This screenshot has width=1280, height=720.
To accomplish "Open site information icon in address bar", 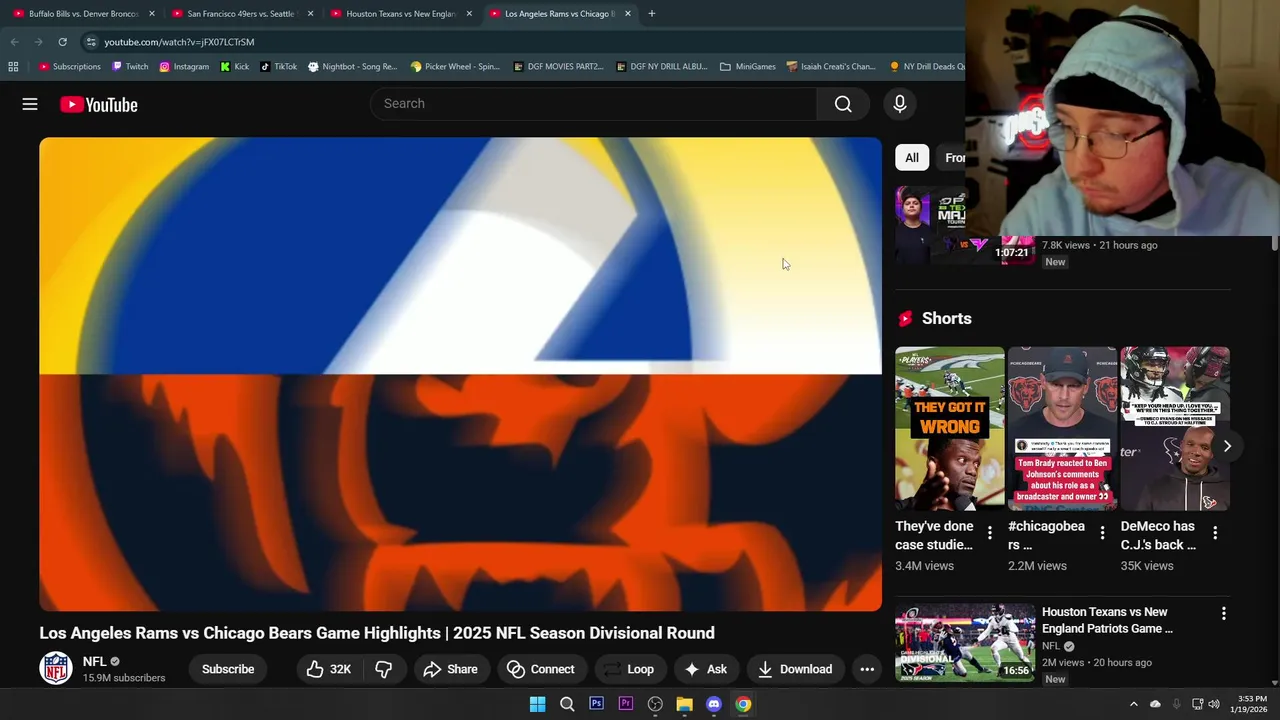I will [x=91, y=42].
